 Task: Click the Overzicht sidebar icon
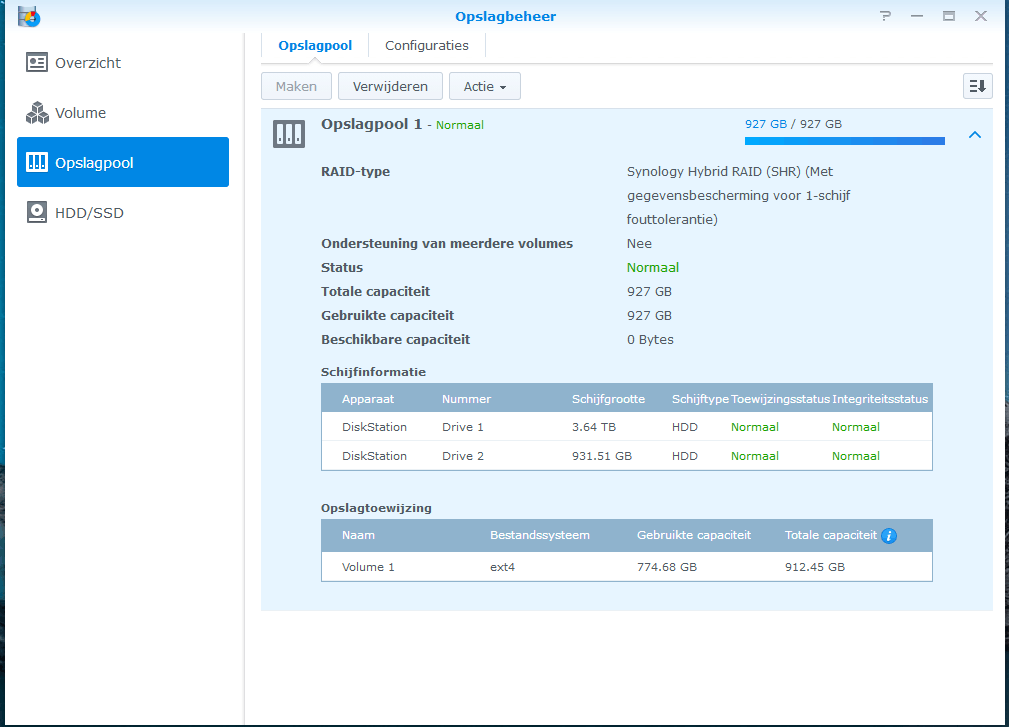(x=37, y=62)
